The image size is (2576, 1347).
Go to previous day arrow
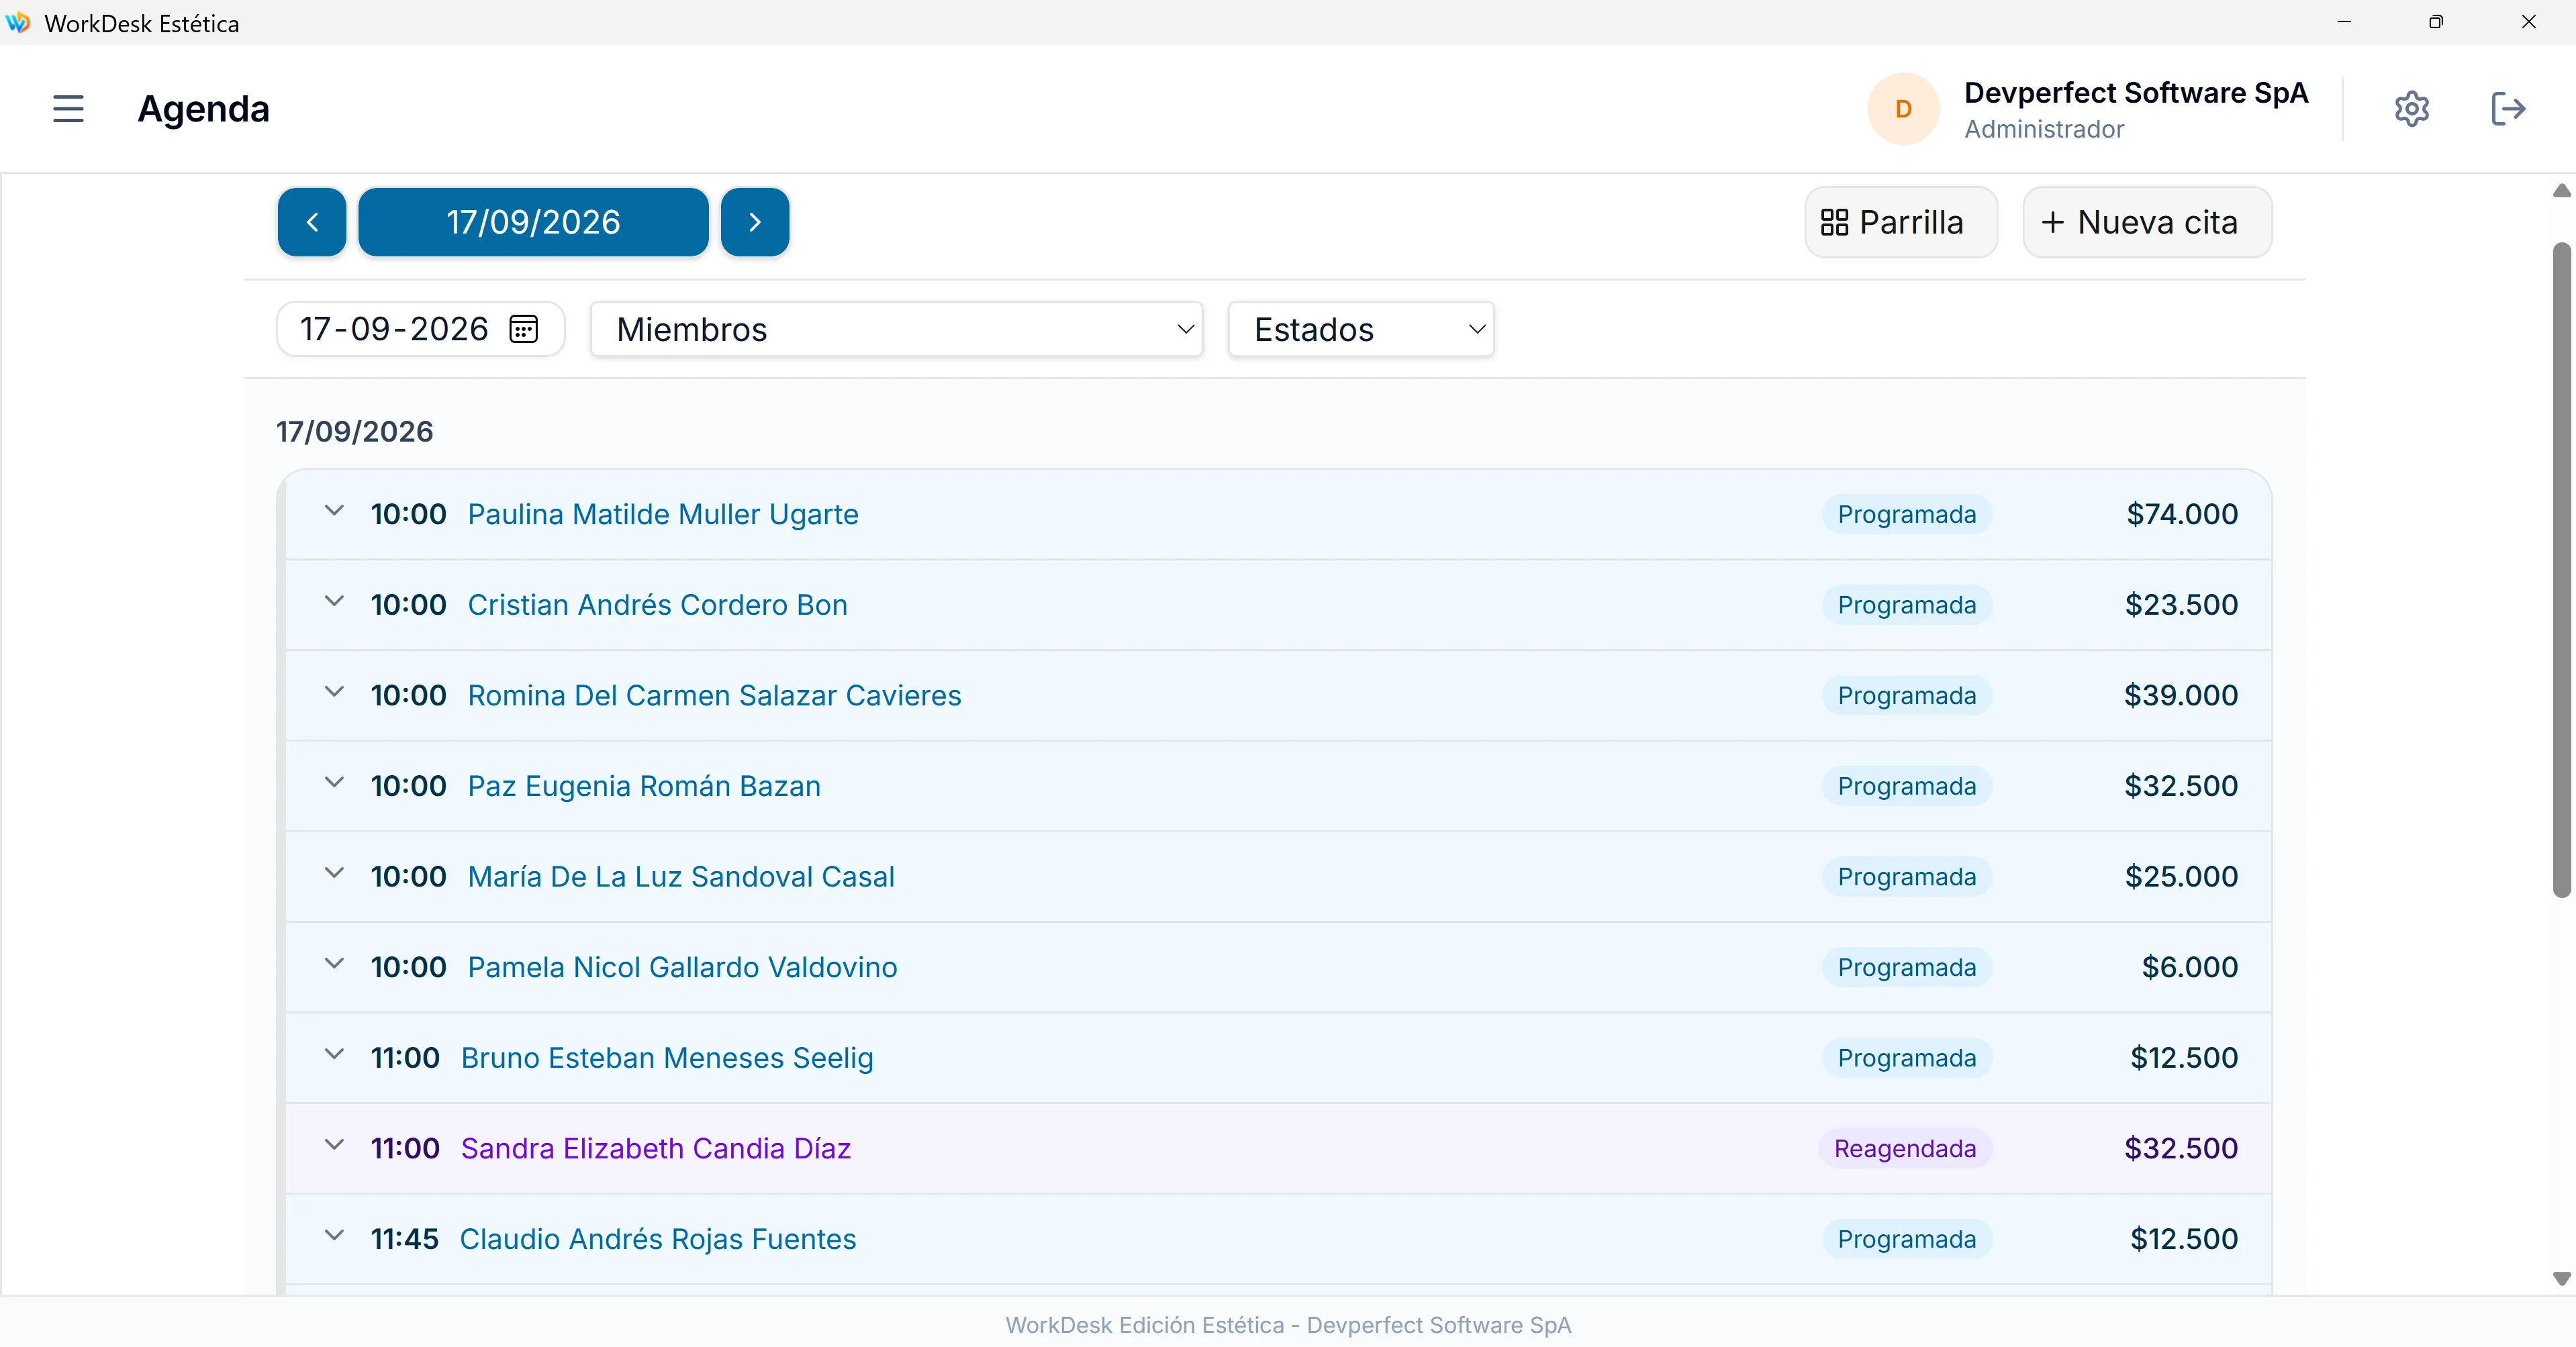[312, 222]
